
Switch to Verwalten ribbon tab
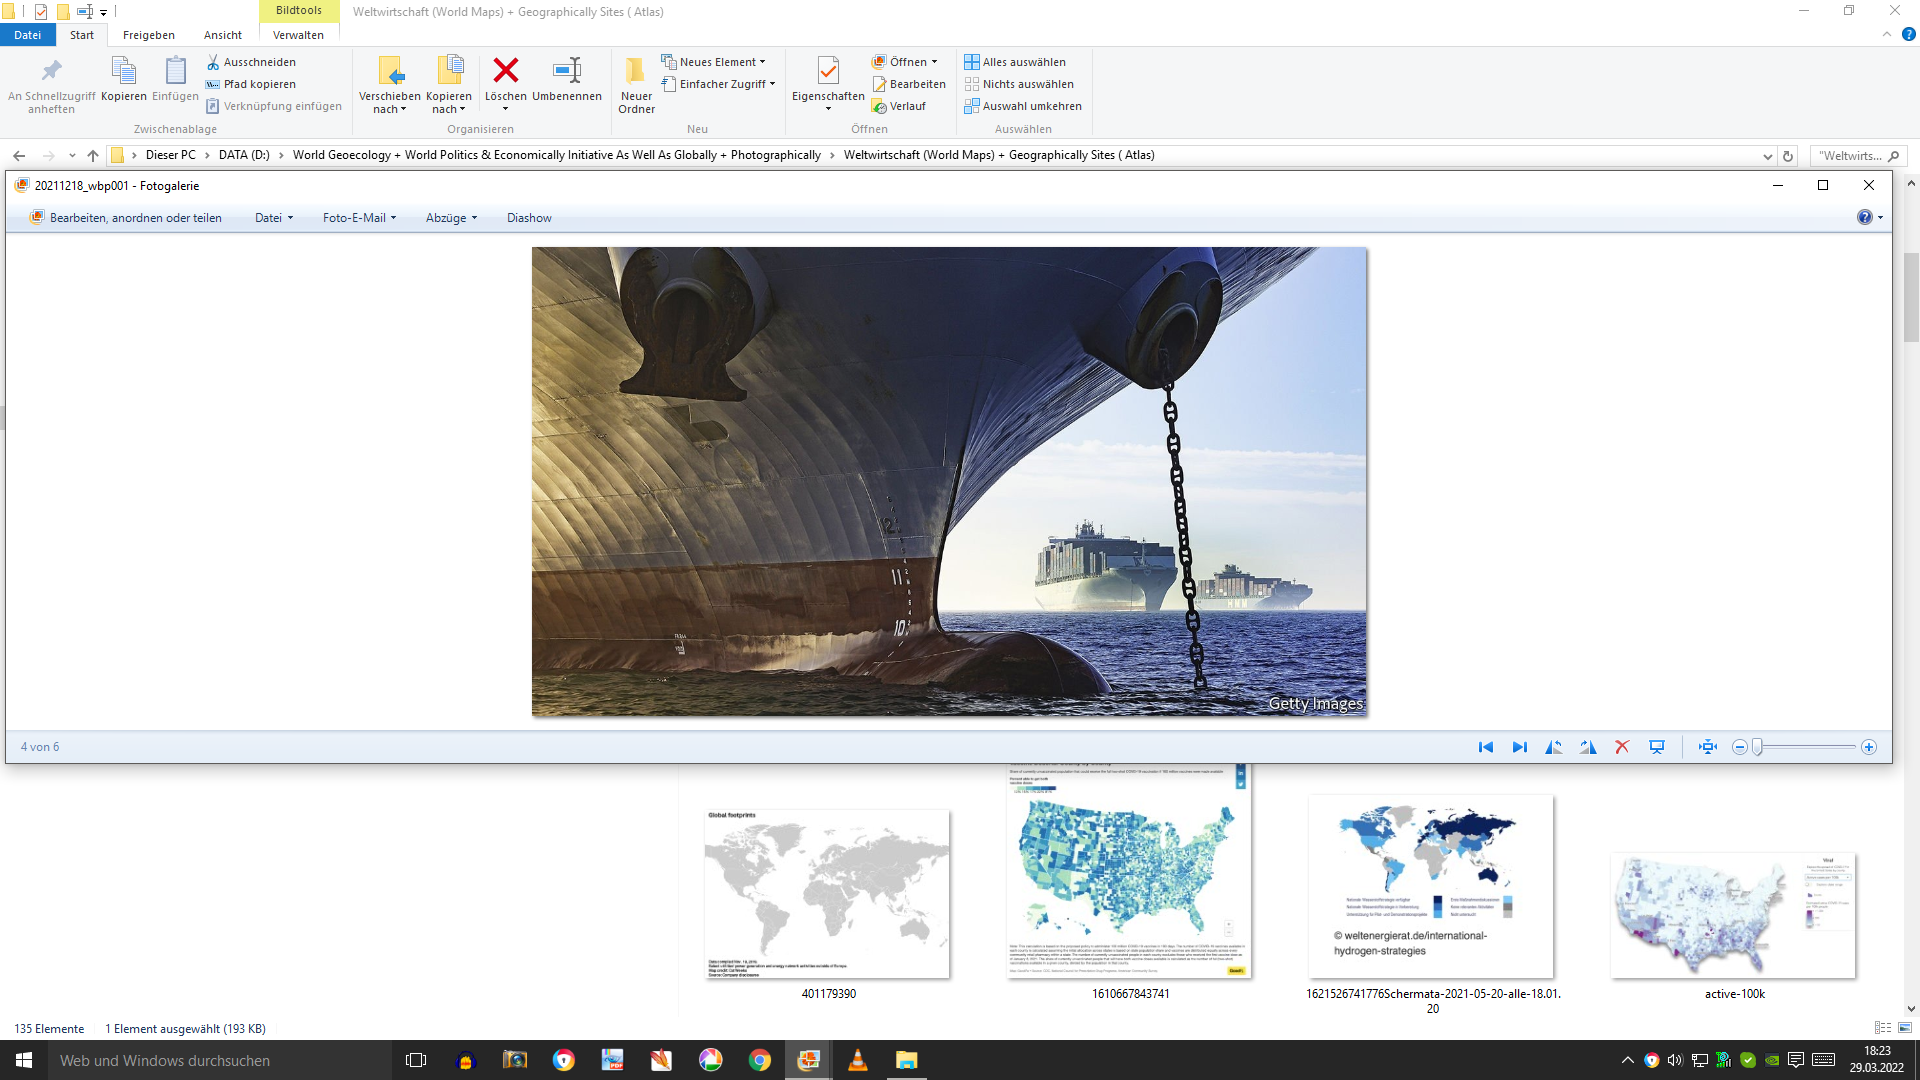[x=298, y=35]
